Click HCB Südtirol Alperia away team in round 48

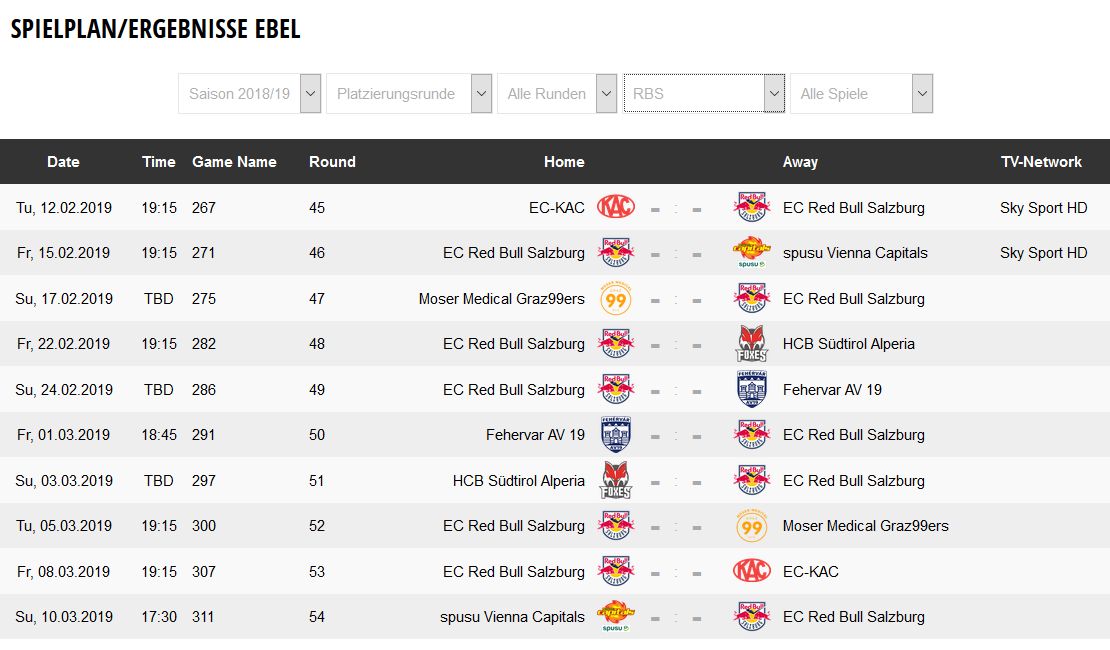(849, 344)
